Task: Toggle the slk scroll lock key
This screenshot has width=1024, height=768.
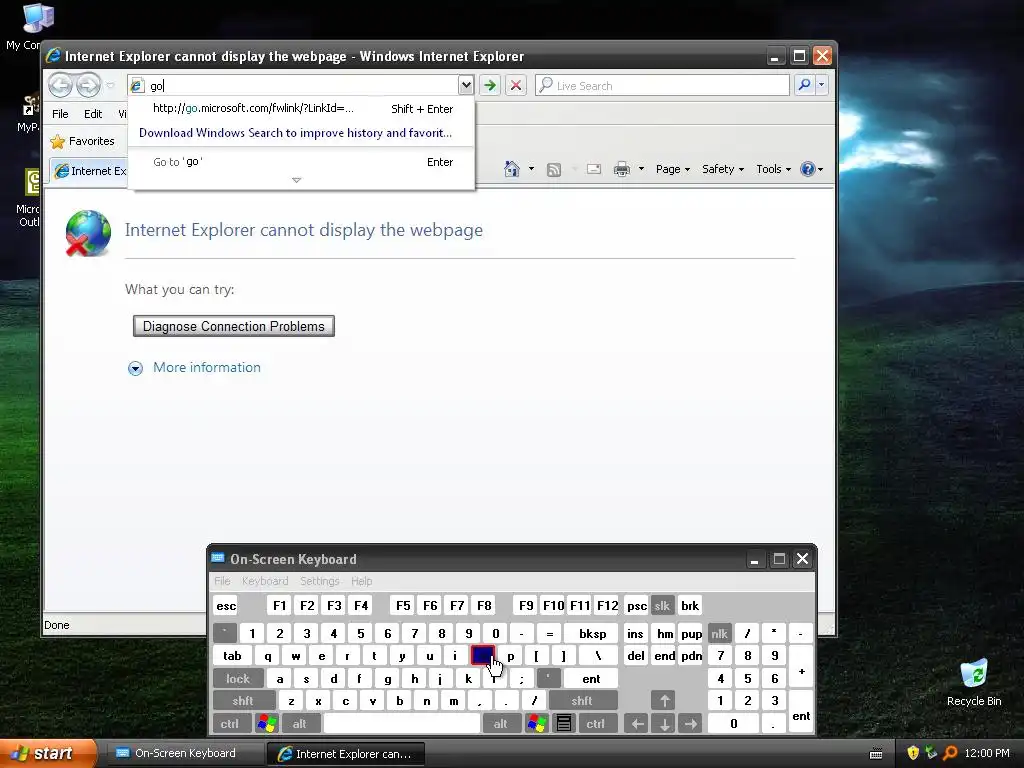Action: (662, 606)
